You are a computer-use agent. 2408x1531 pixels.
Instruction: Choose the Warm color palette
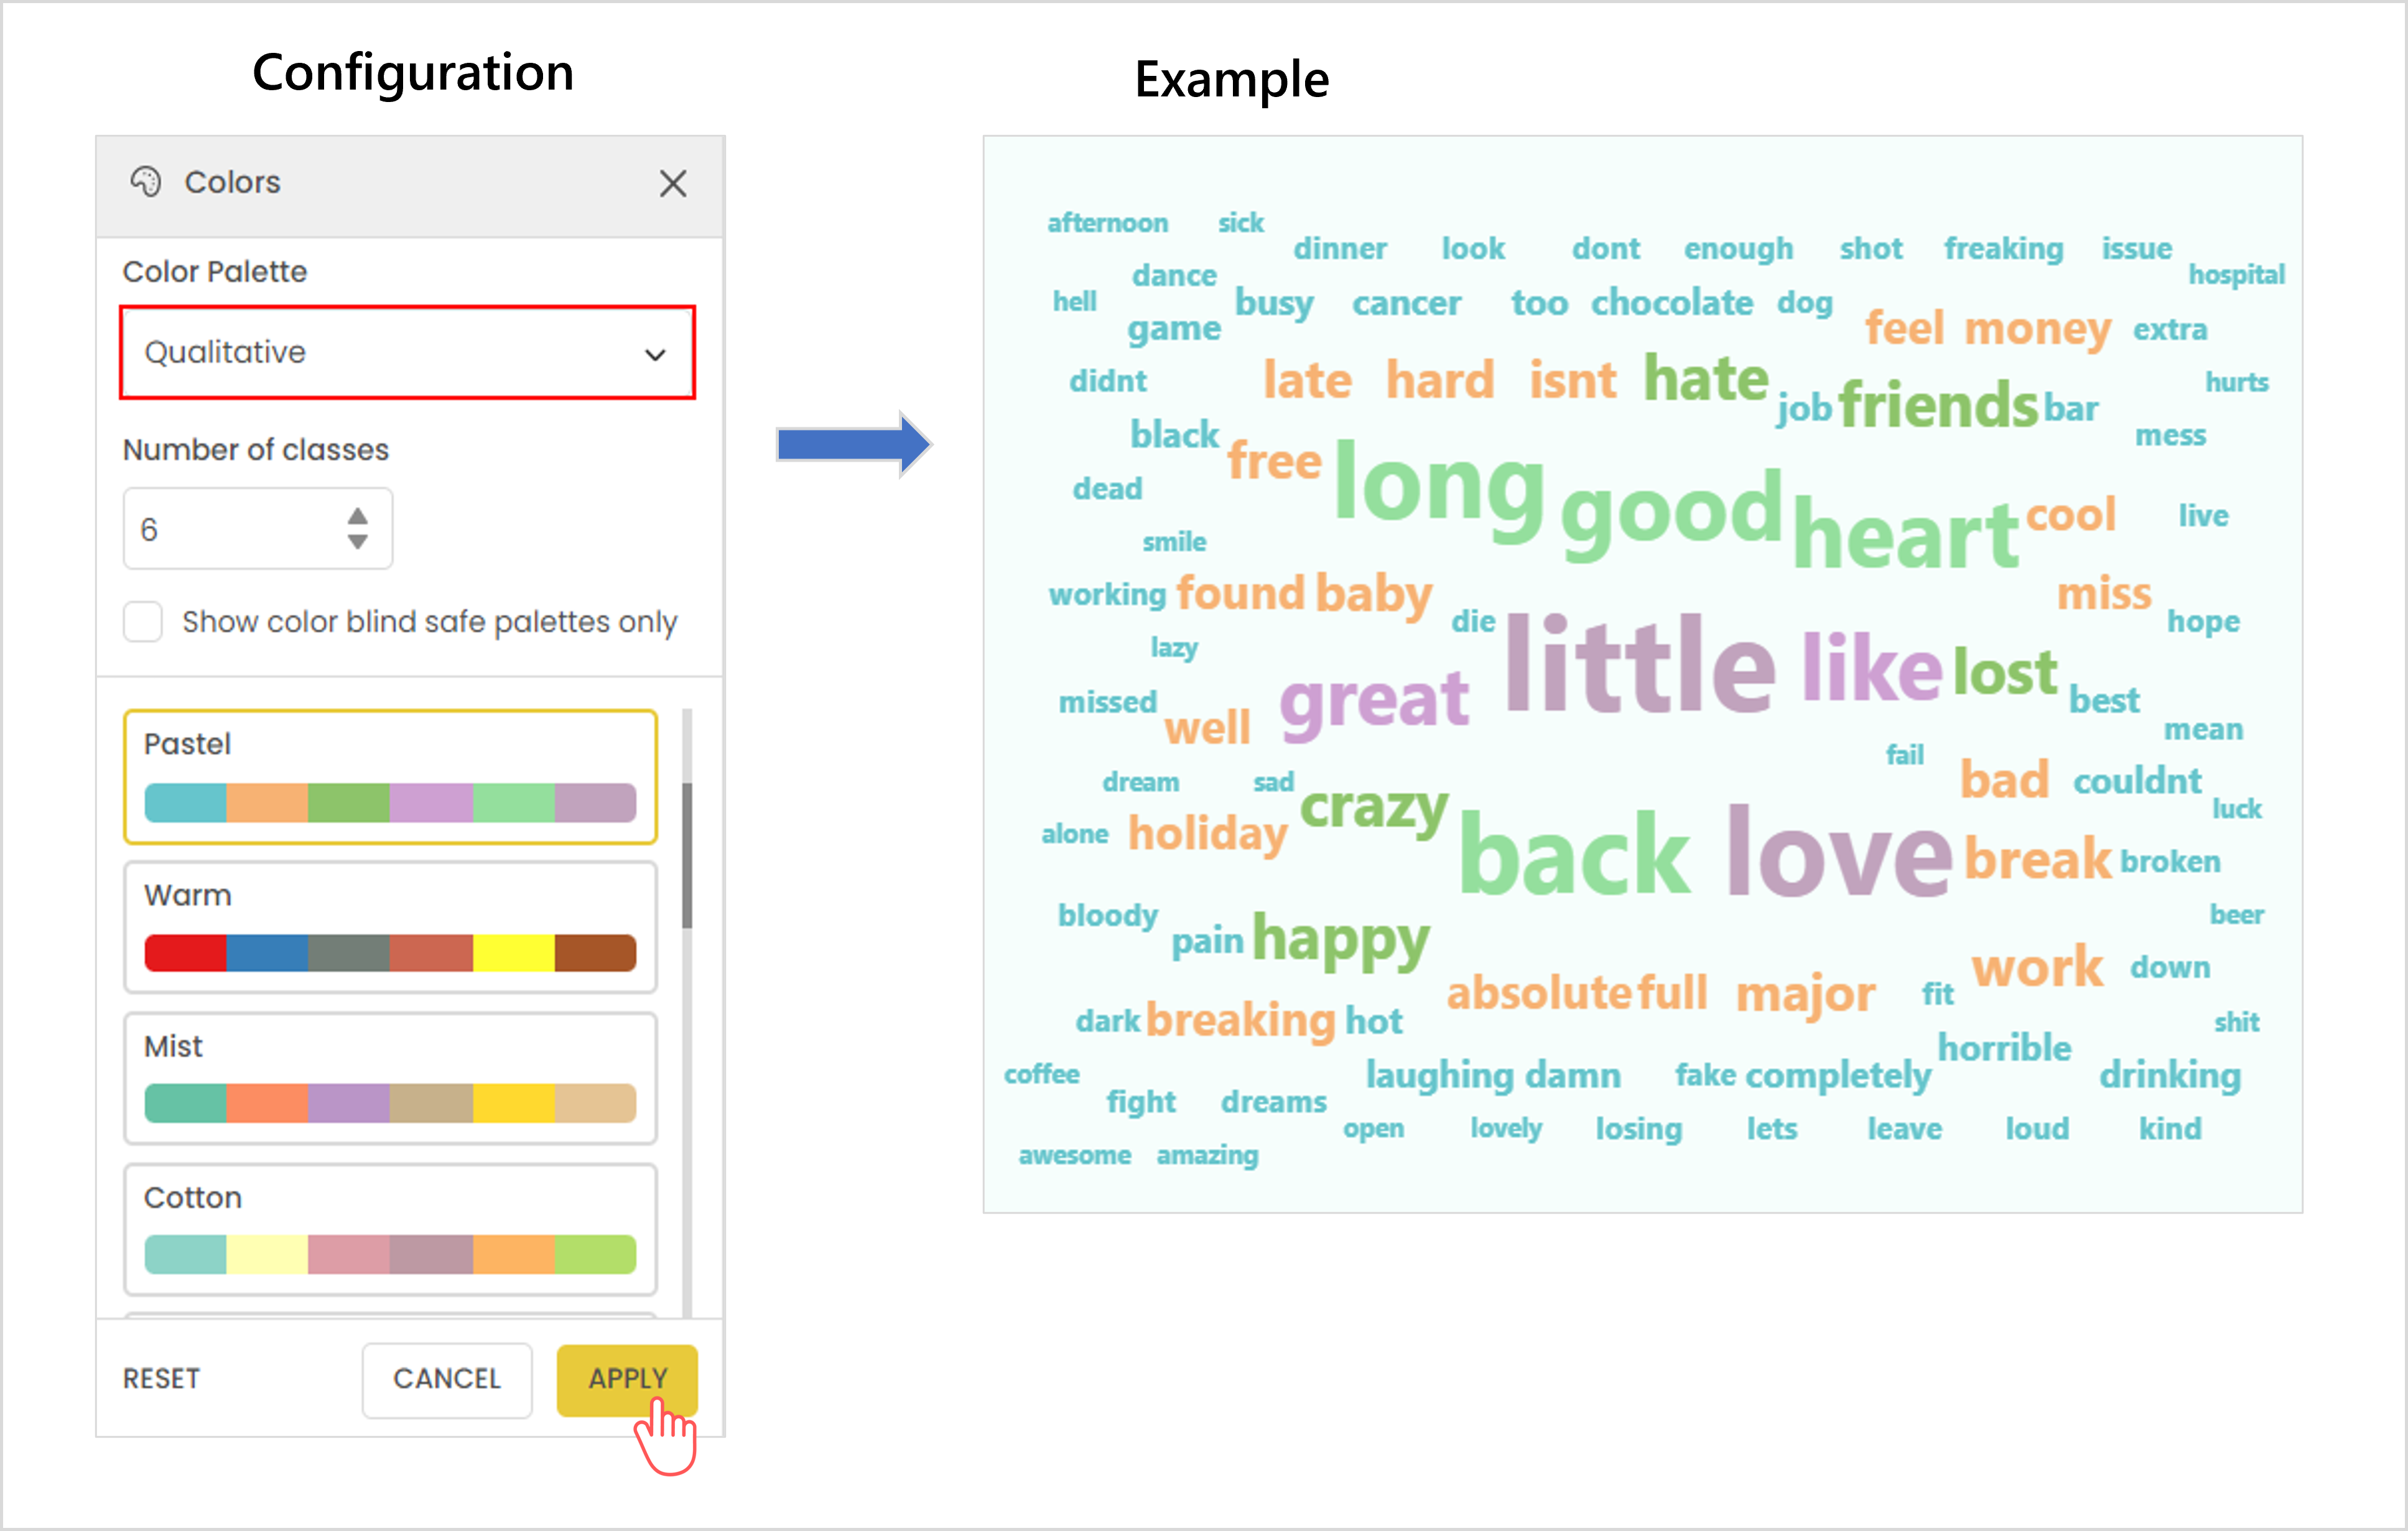(x=390, y=928)
